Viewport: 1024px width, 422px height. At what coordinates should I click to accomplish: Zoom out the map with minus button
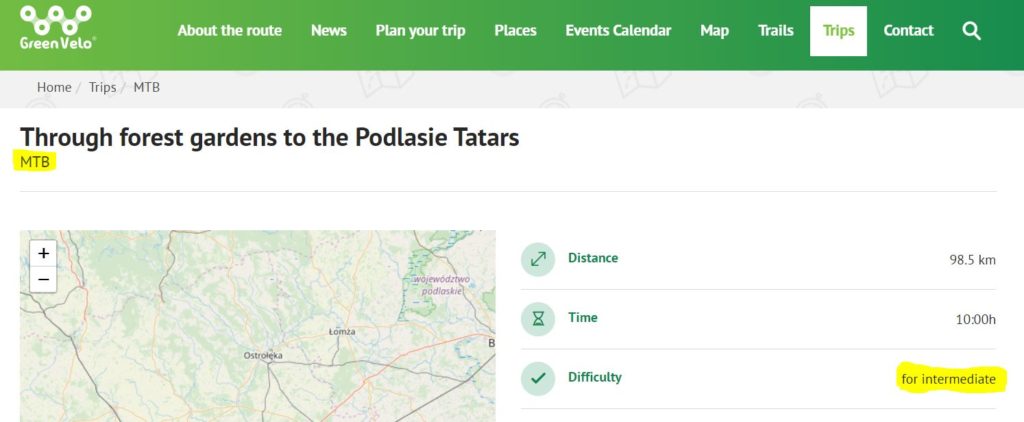43,280
